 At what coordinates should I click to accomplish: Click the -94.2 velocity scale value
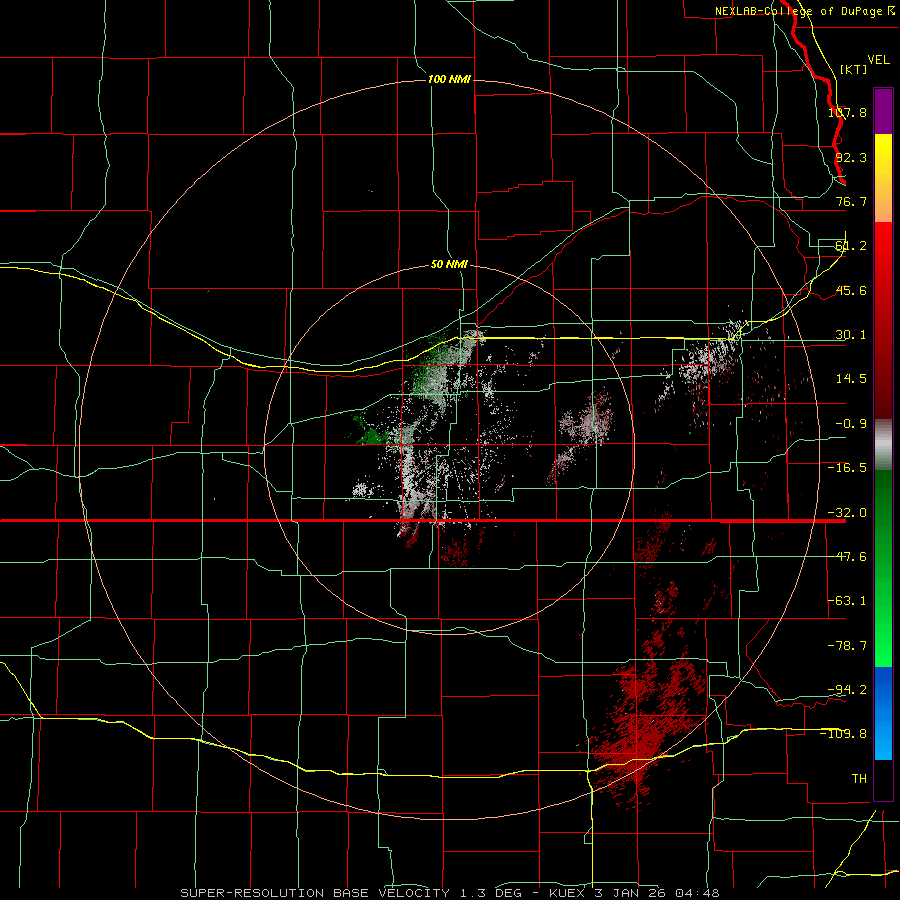847,689
